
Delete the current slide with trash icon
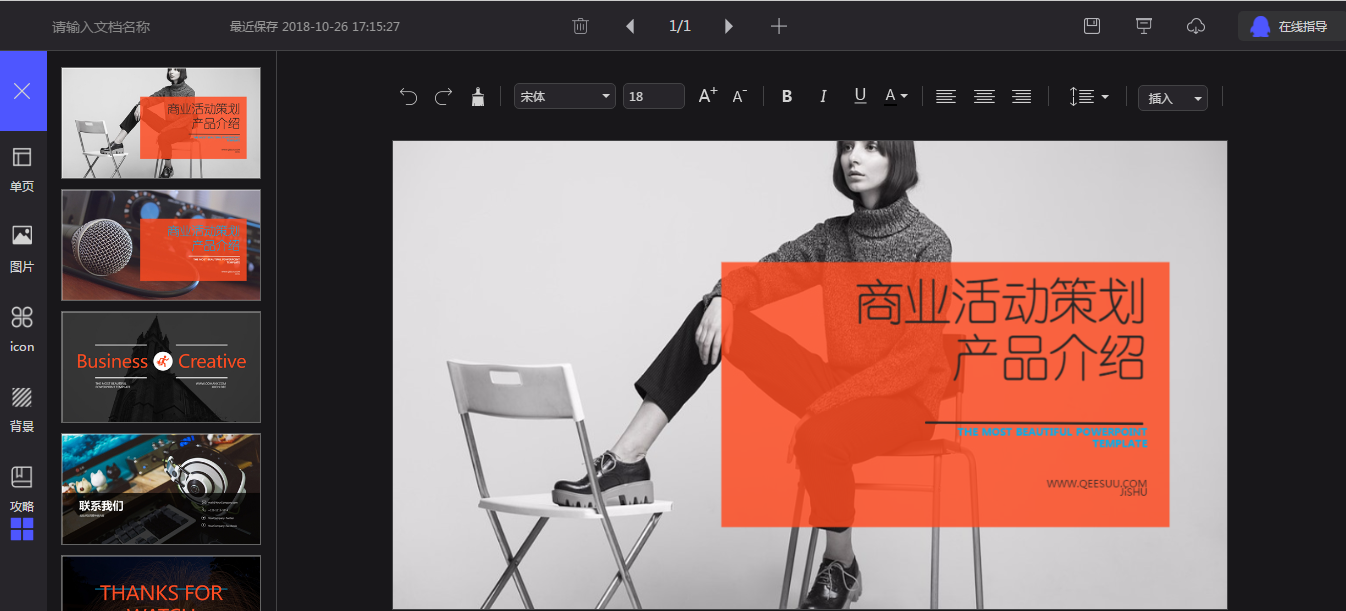point(580,26)
